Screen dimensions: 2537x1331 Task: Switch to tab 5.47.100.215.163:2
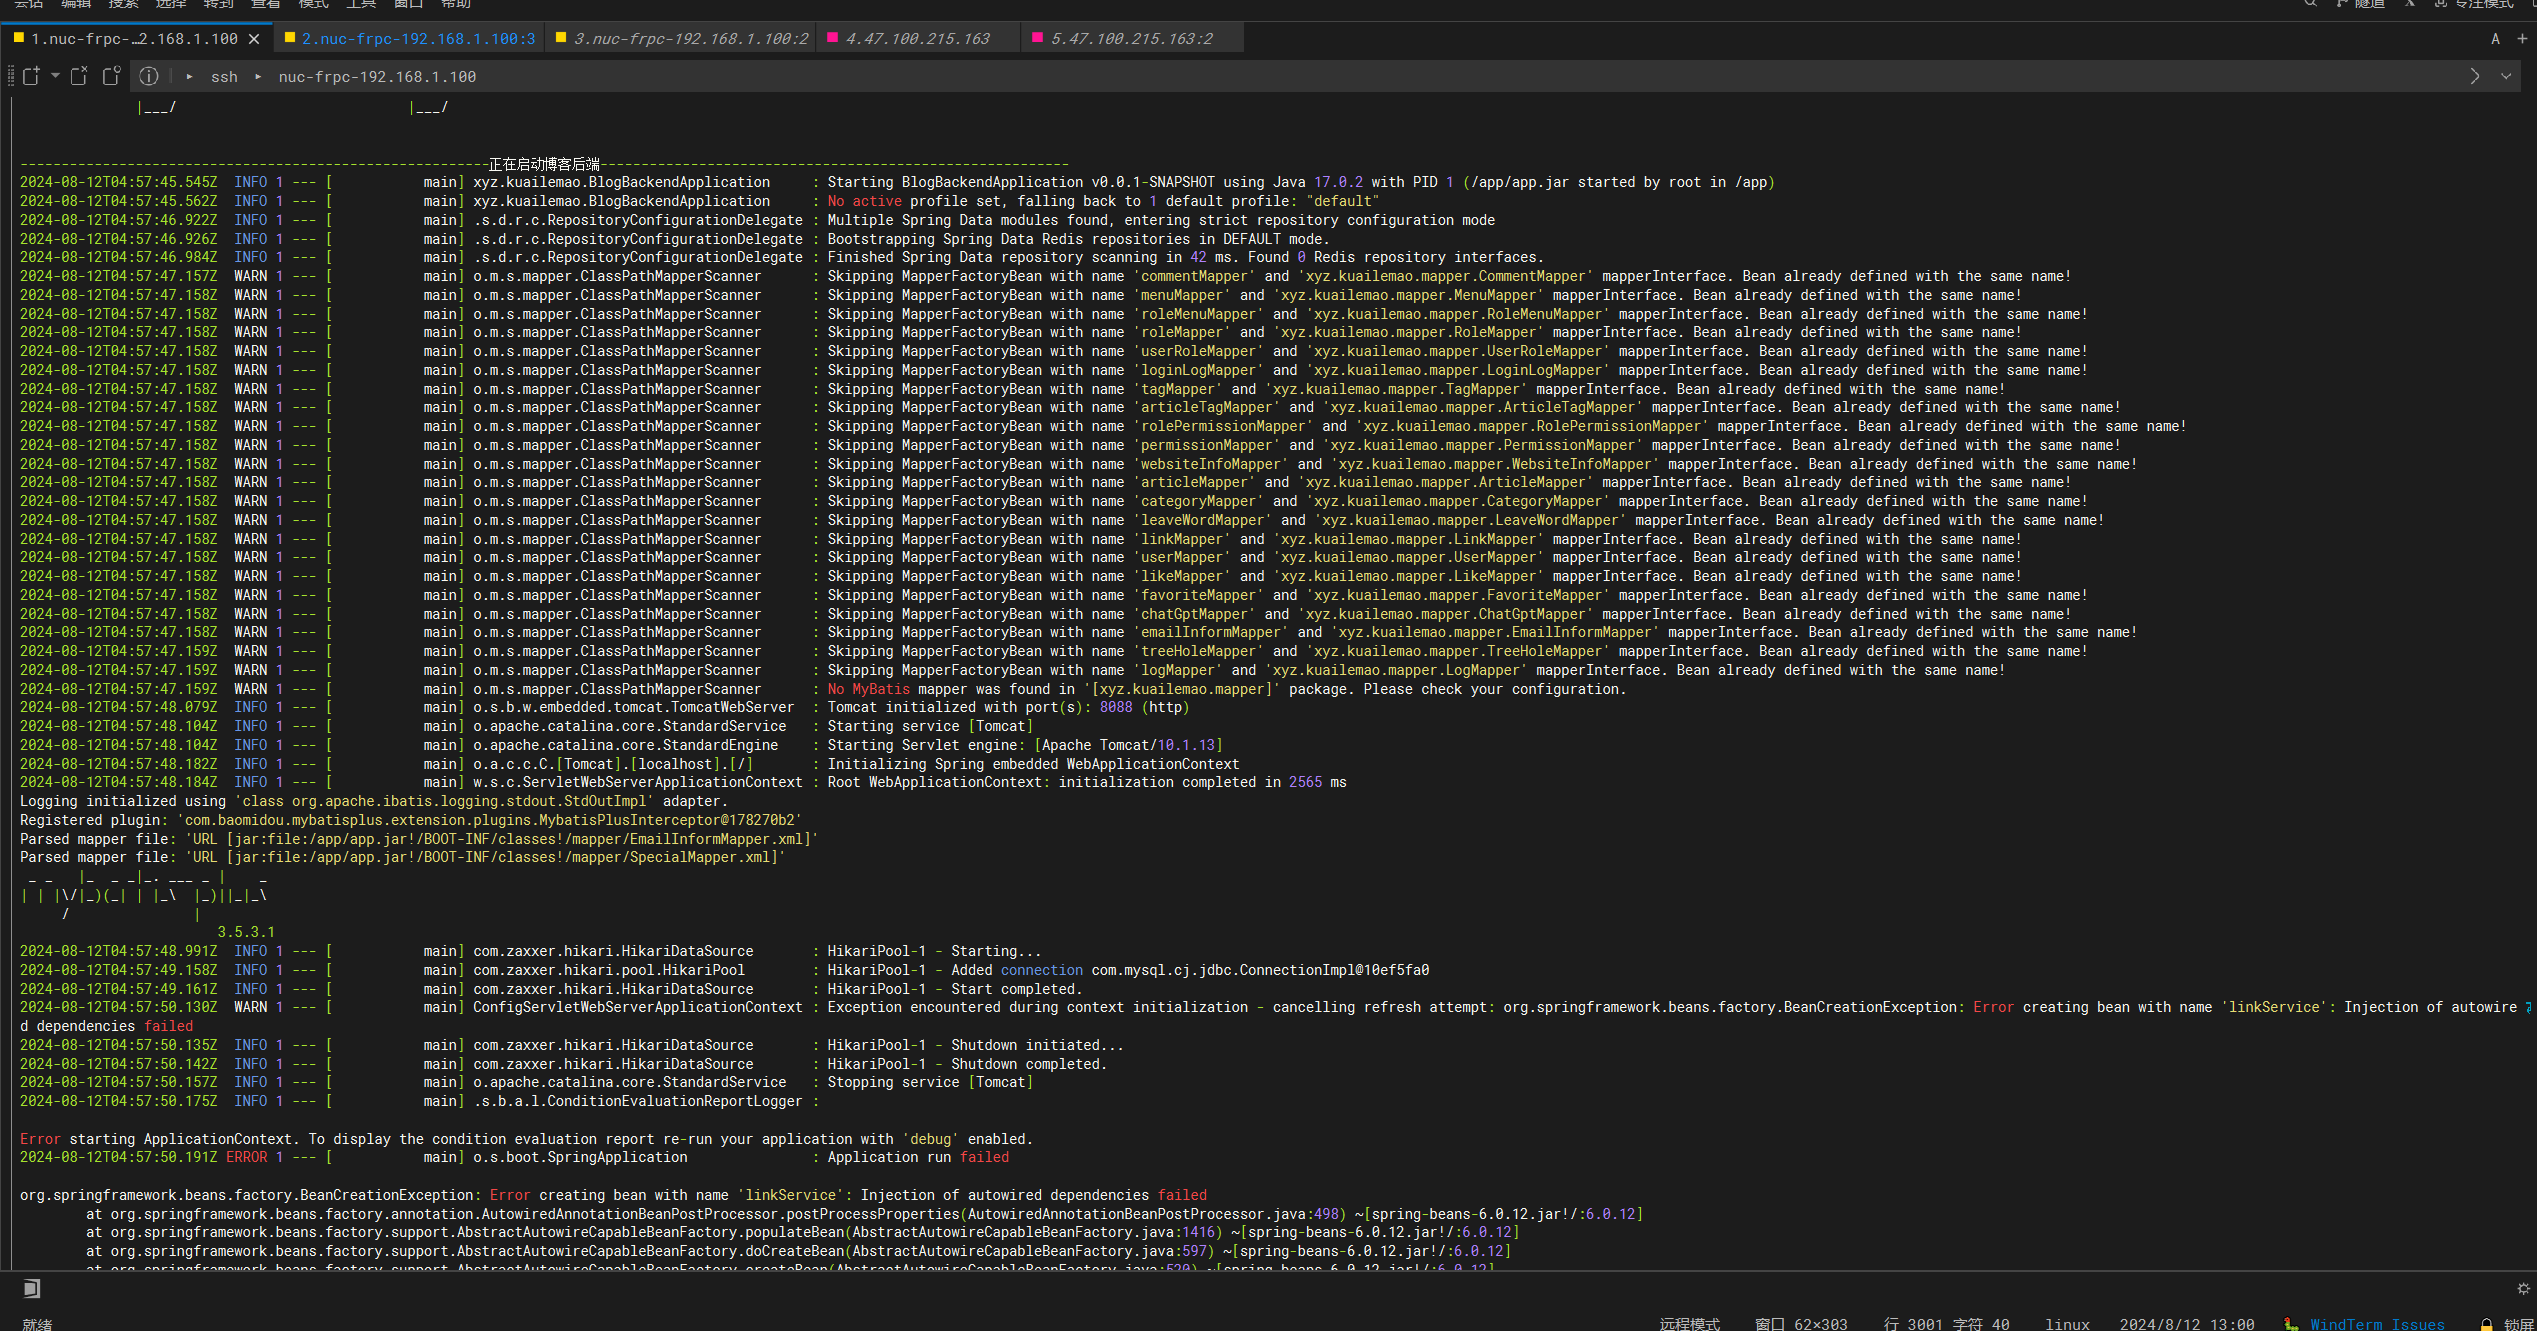coord(1131,39)
